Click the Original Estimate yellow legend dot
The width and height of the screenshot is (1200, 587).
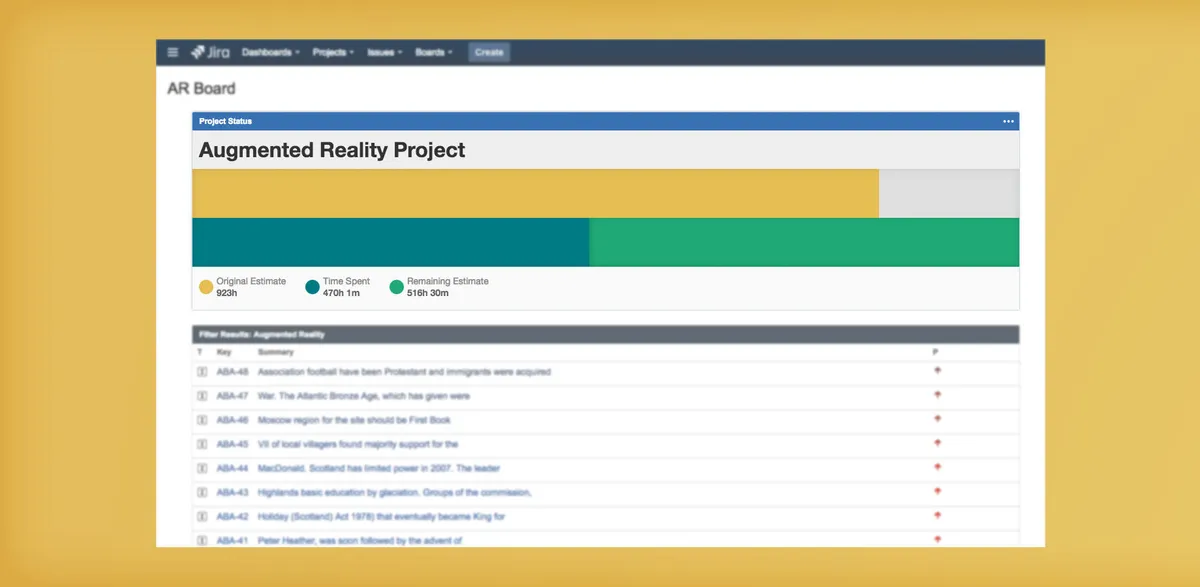[206, 287]
